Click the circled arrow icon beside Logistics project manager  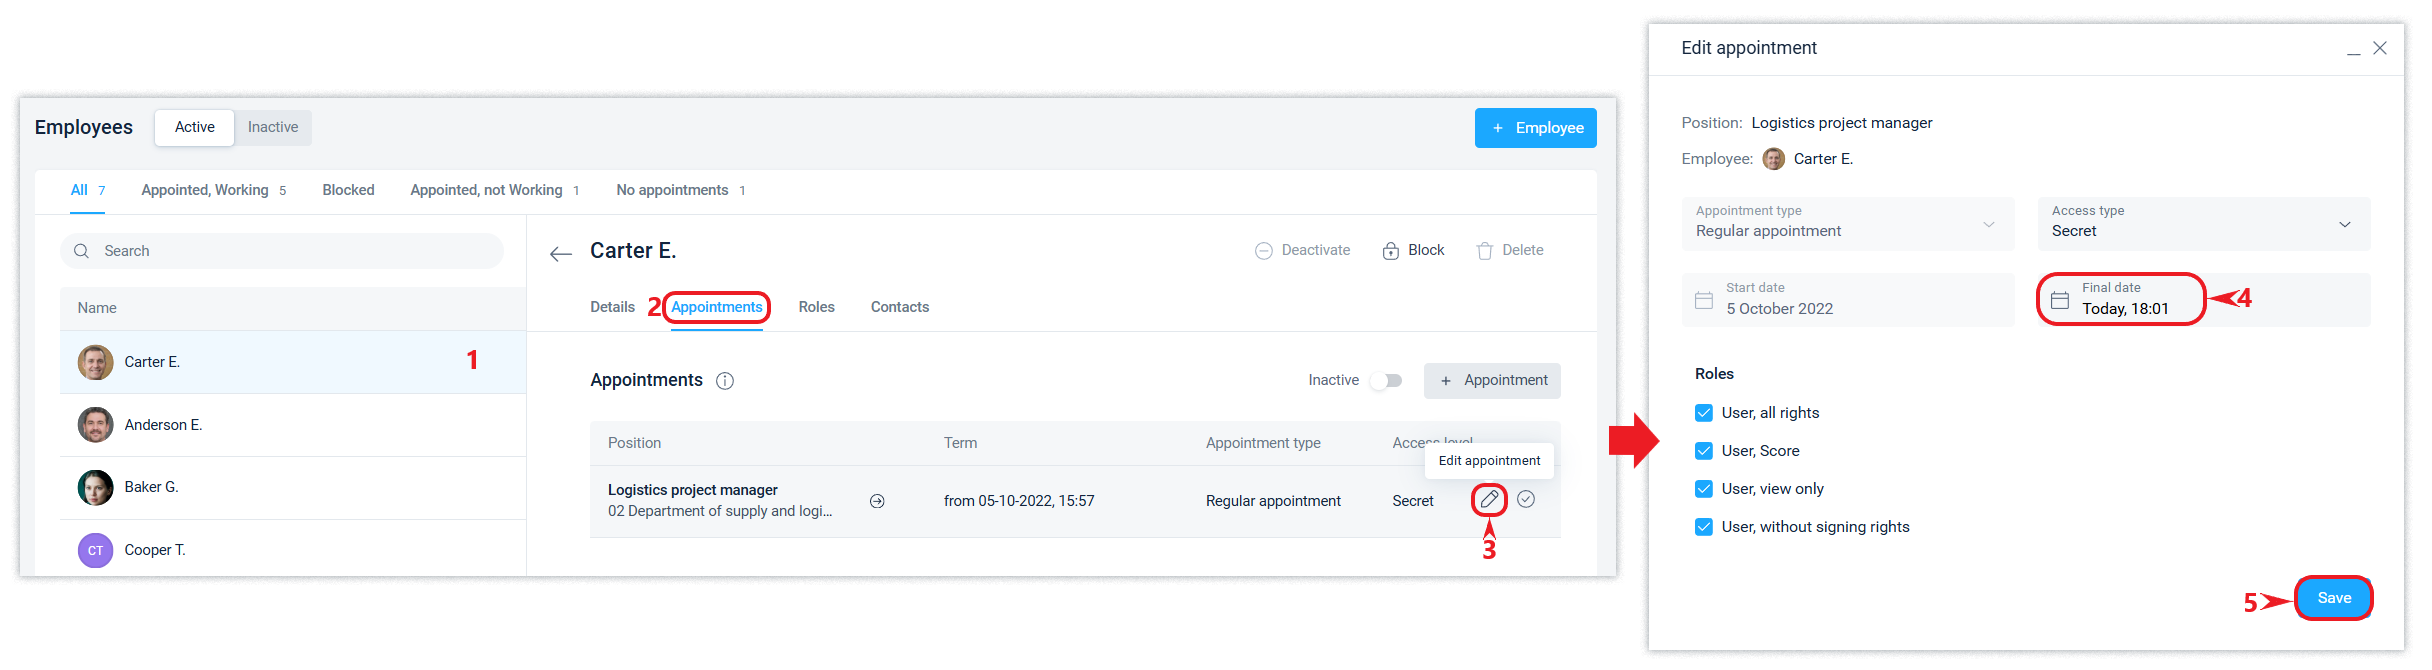[877, 501]
